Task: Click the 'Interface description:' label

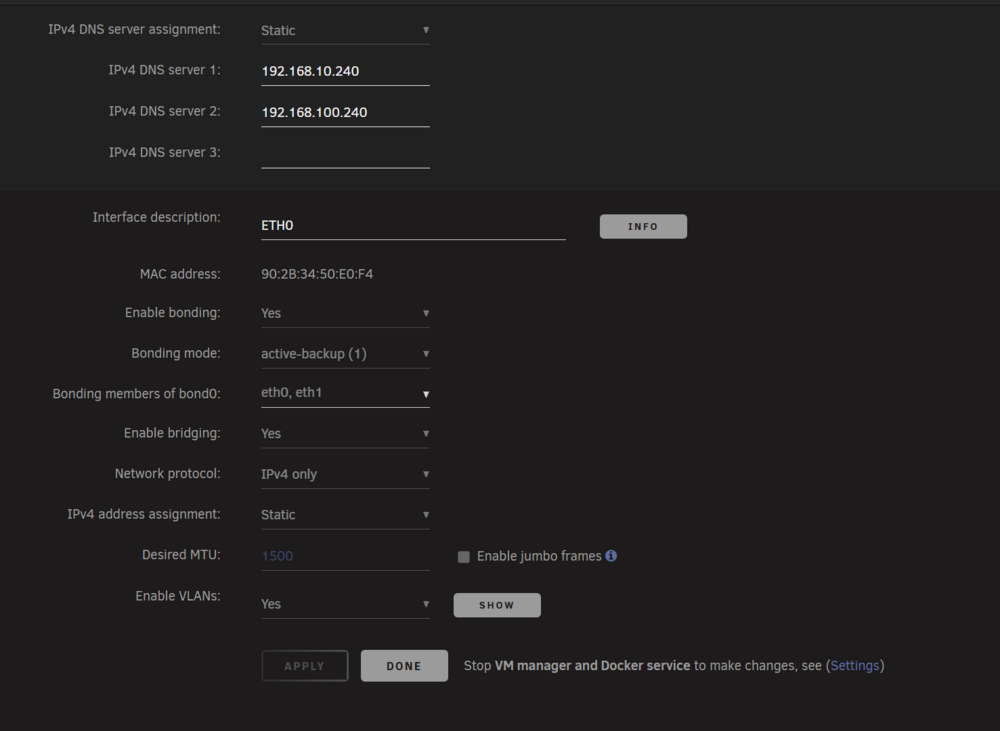Action: tap(157, 218)
